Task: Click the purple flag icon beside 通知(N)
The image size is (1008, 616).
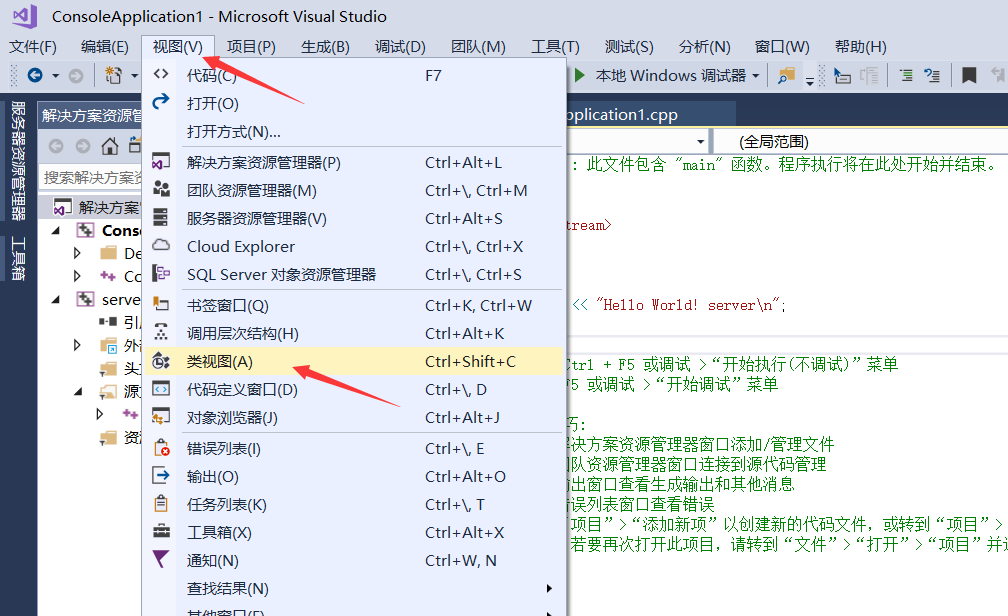Action: [161, 559]
